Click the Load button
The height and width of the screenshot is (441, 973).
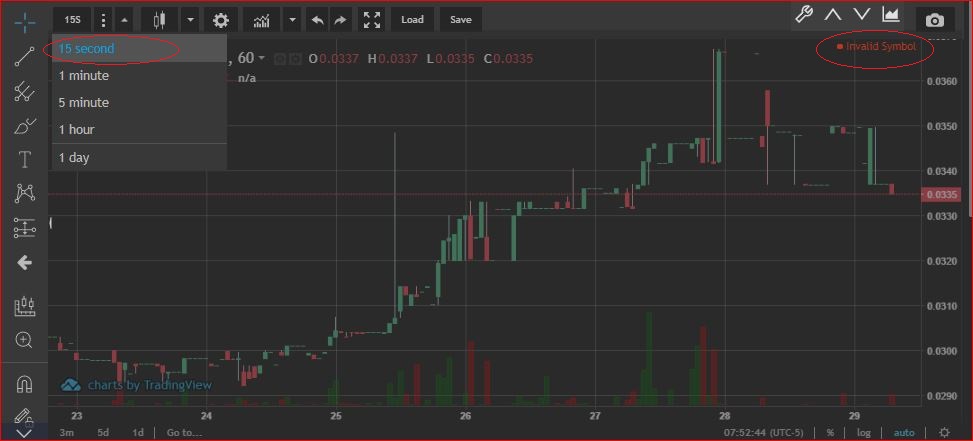point(412,20)
